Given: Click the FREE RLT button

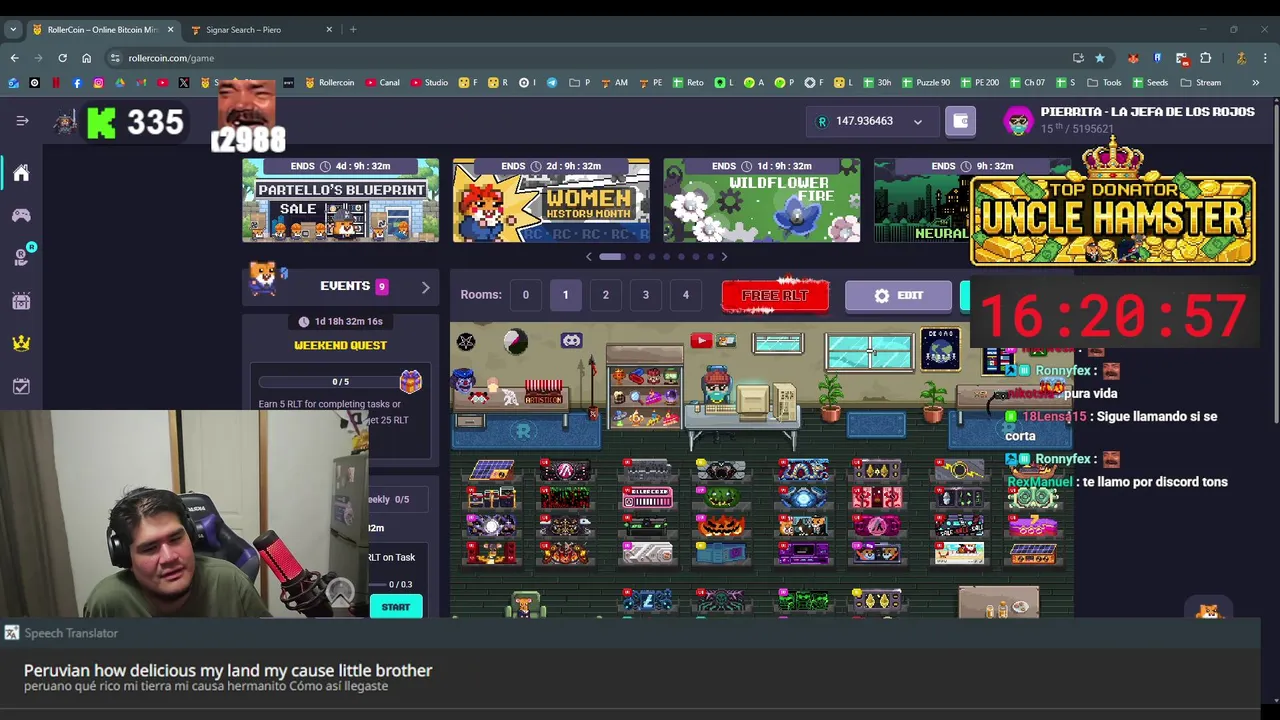Looking at the screenshot, I should [x=775, y=296].
